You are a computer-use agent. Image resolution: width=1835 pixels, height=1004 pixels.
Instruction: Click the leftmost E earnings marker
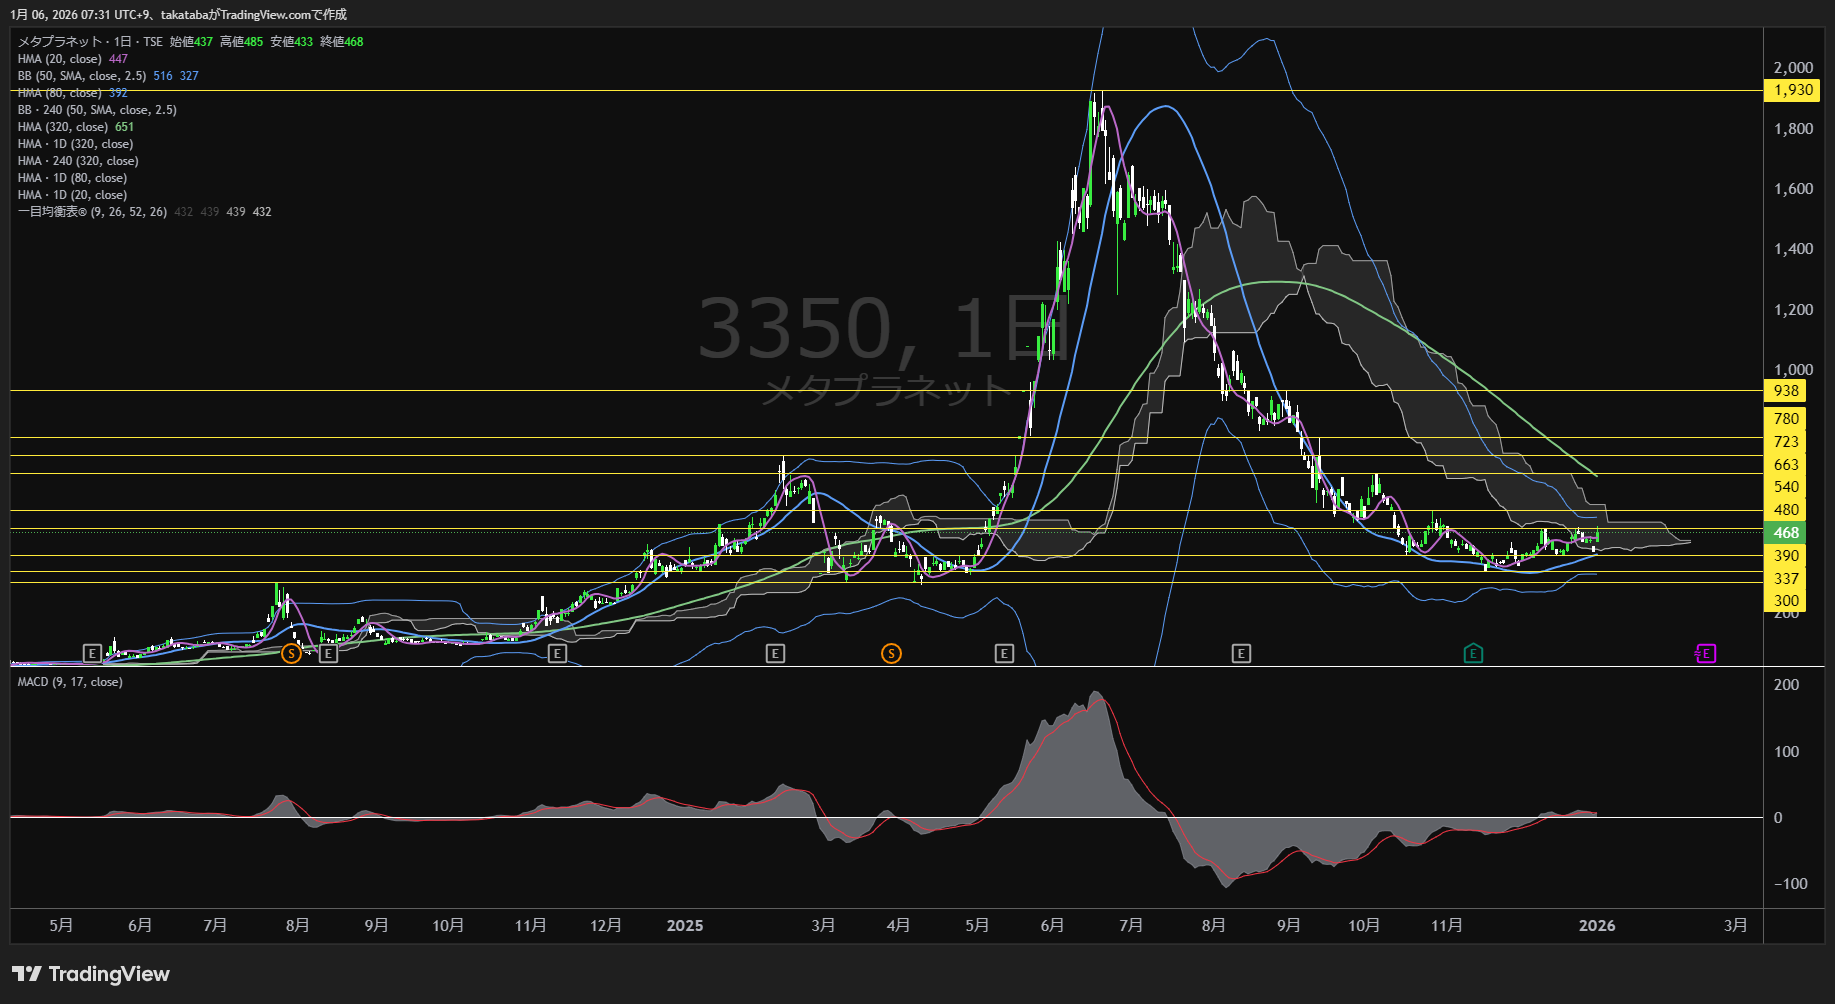pos(92,653)
